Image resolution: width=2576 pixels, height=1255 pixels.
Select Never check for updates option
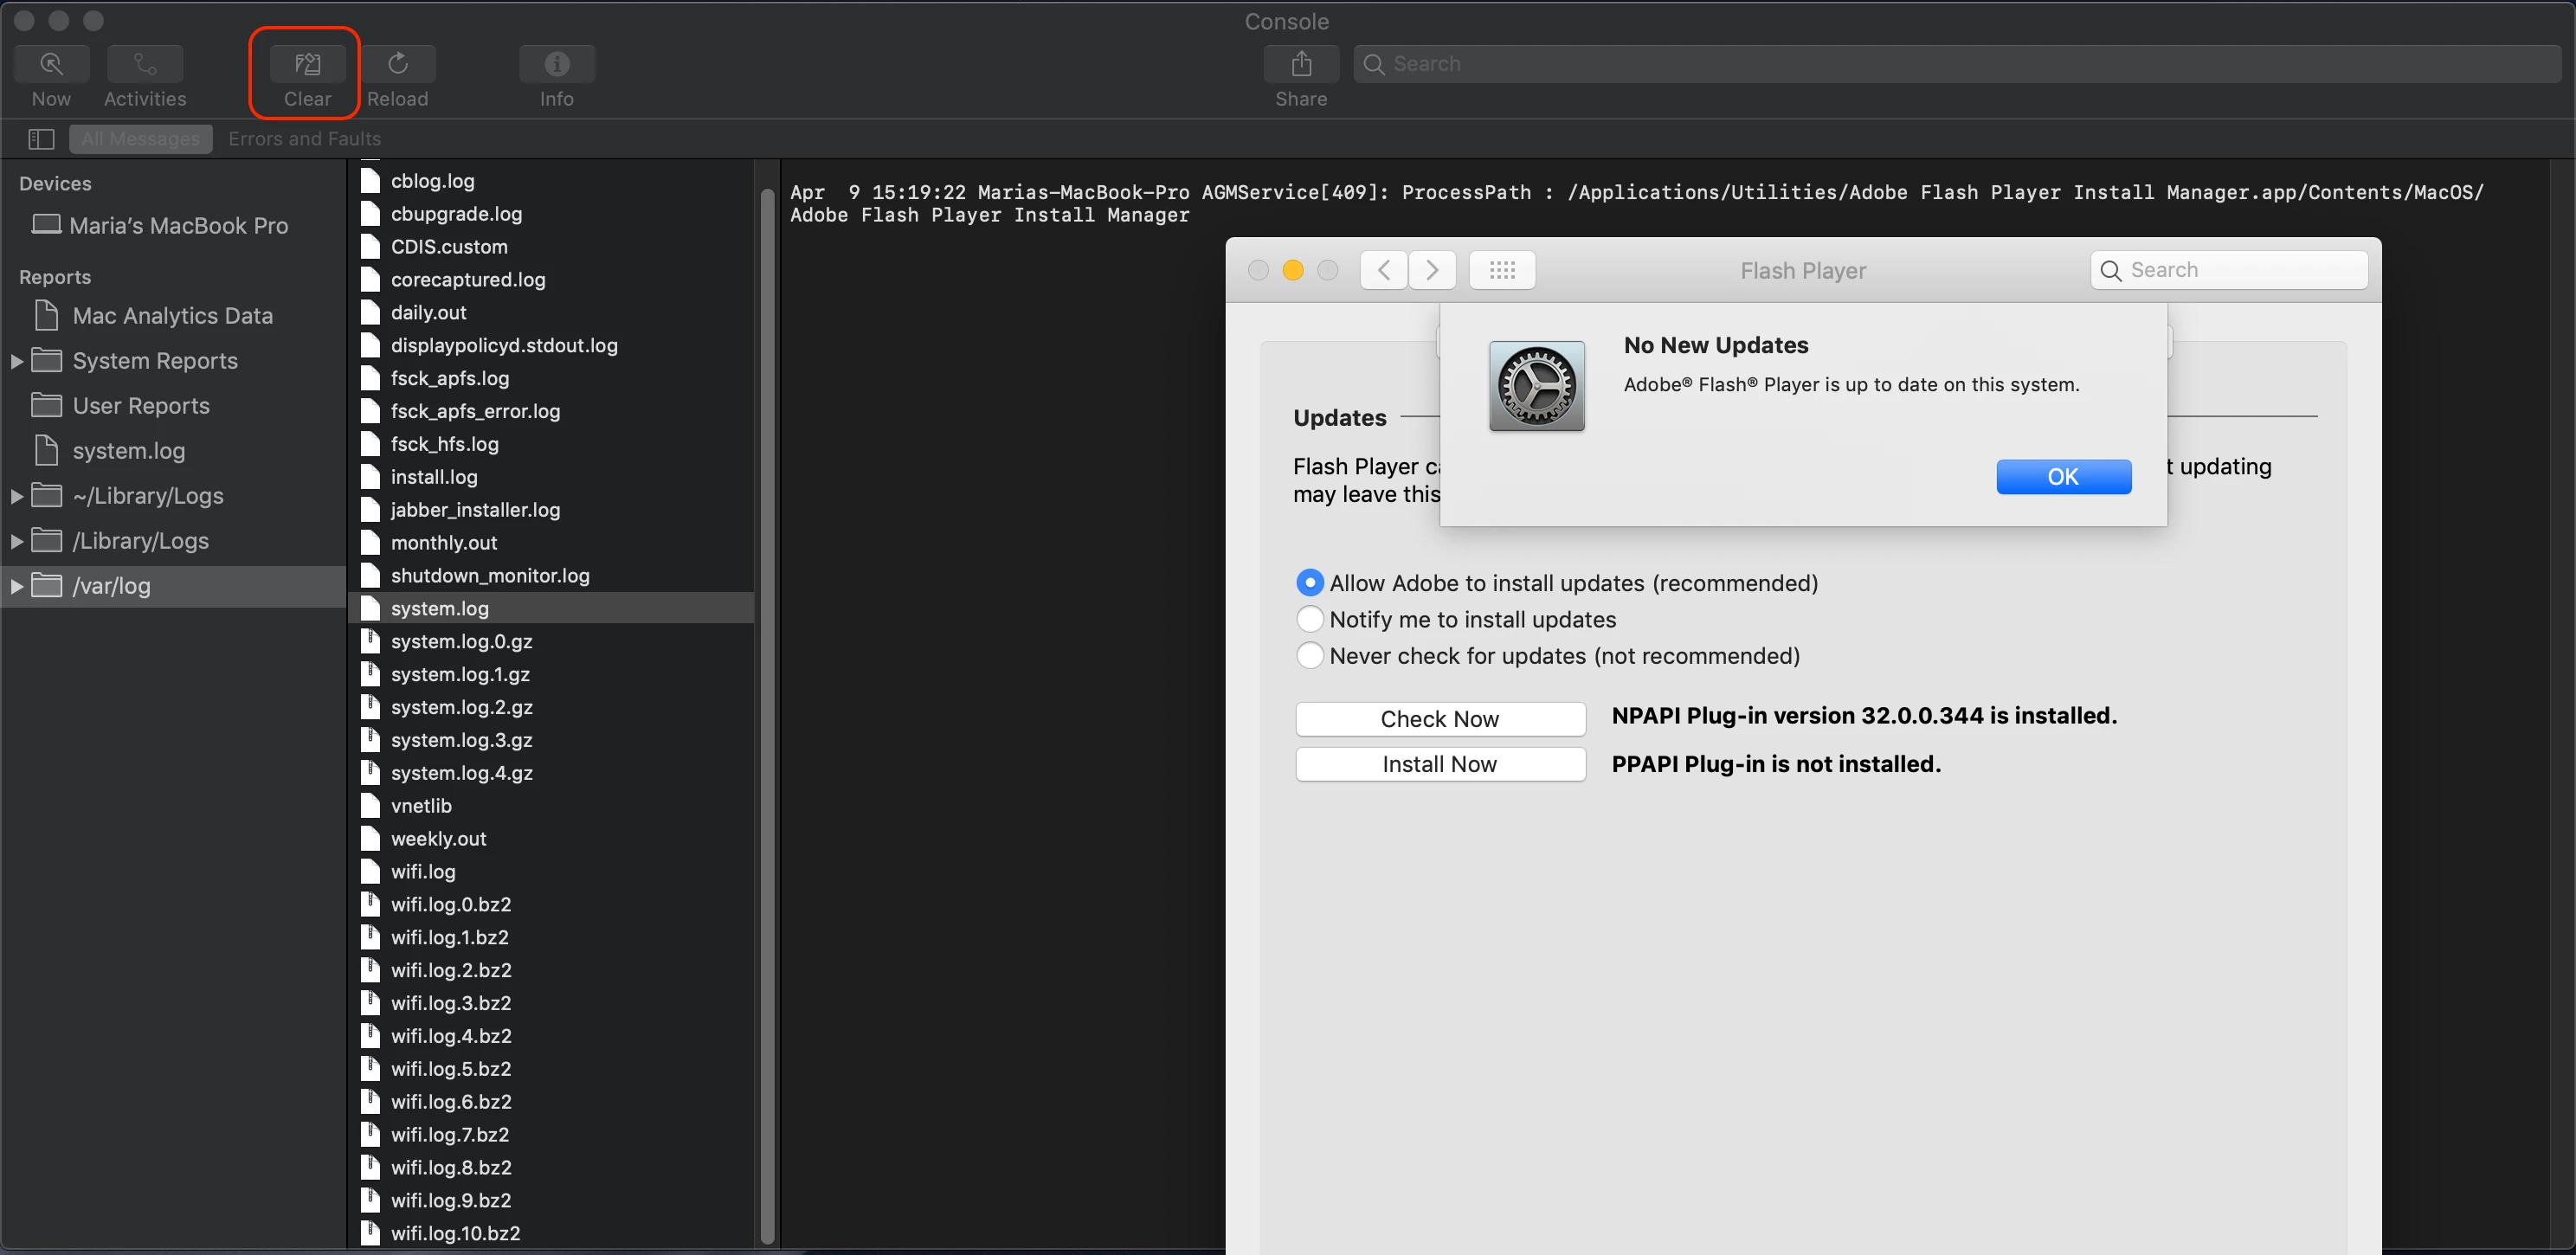click(1310, 656)
